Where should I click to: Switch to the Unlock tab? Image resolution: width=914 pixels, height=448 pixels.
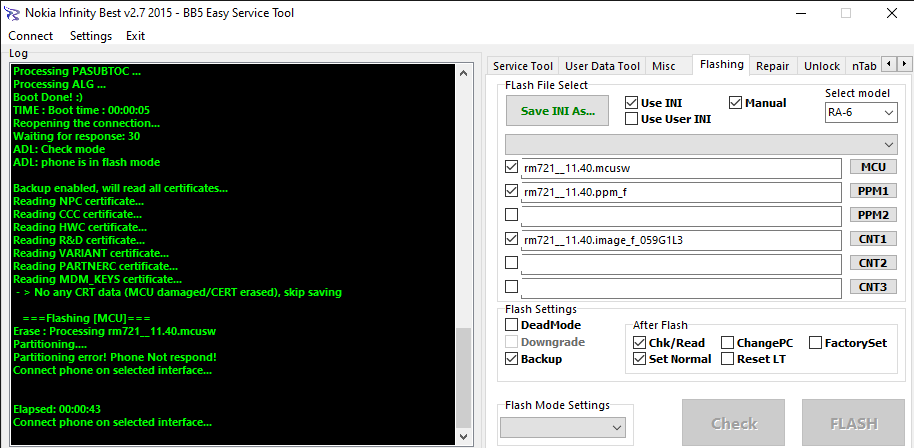(x=822, y=66)
